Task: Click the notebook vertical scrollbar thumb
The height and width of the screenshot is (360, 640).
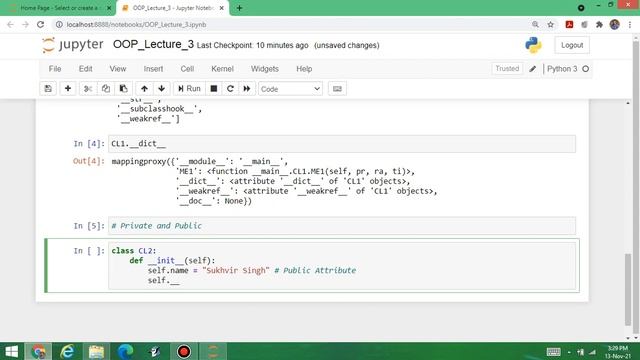Action: 628,289
